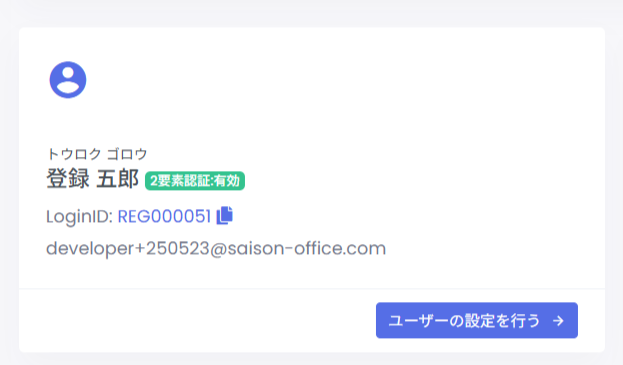Click the user name 登録 五郎
623x365 pixels.
pos(92,179)
